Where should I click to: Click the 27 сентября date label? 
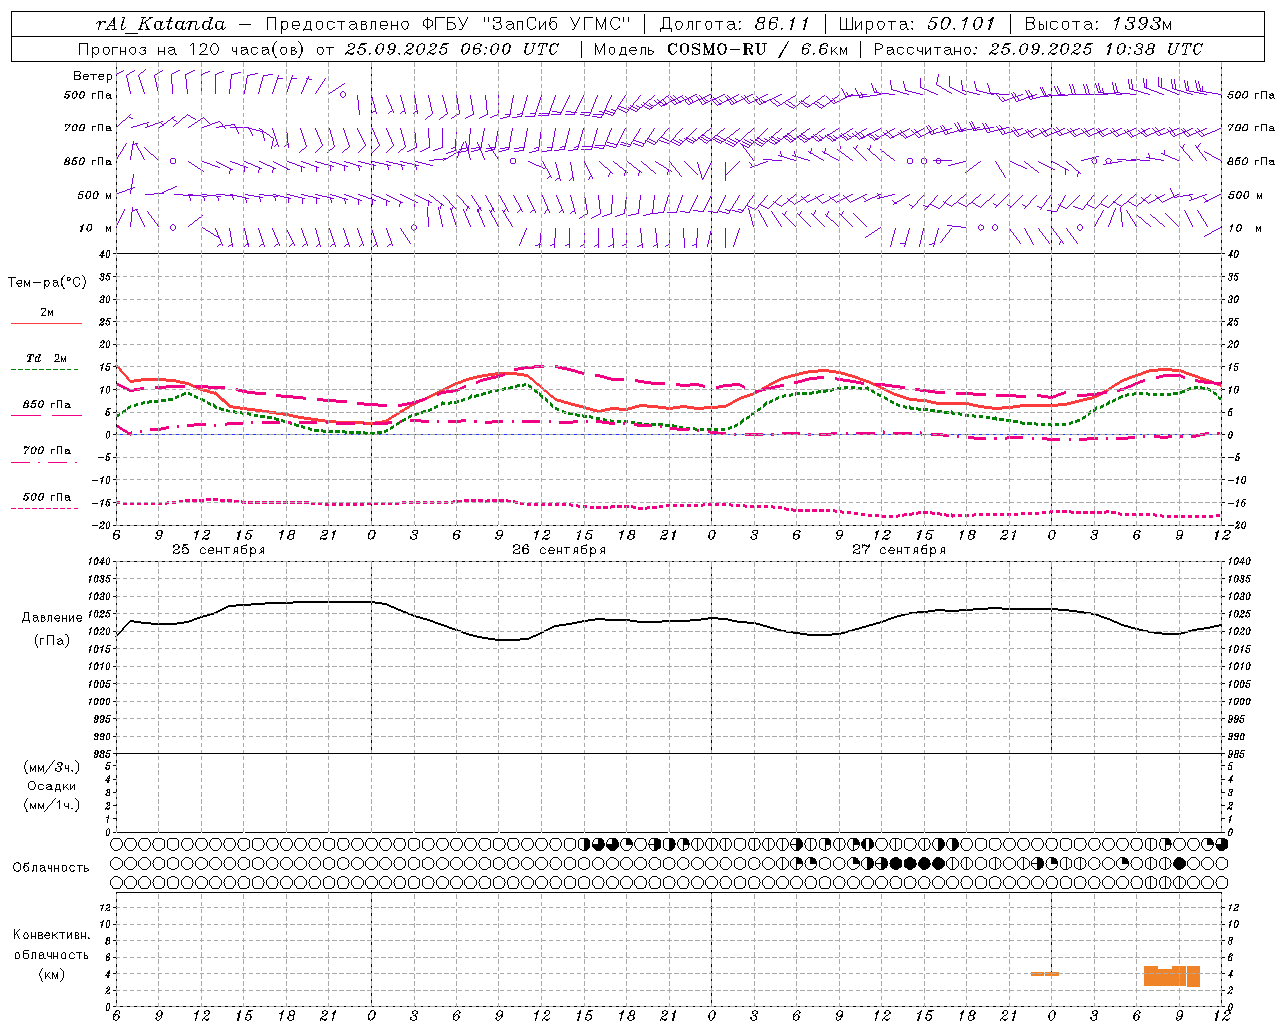(x=899, y=550)
